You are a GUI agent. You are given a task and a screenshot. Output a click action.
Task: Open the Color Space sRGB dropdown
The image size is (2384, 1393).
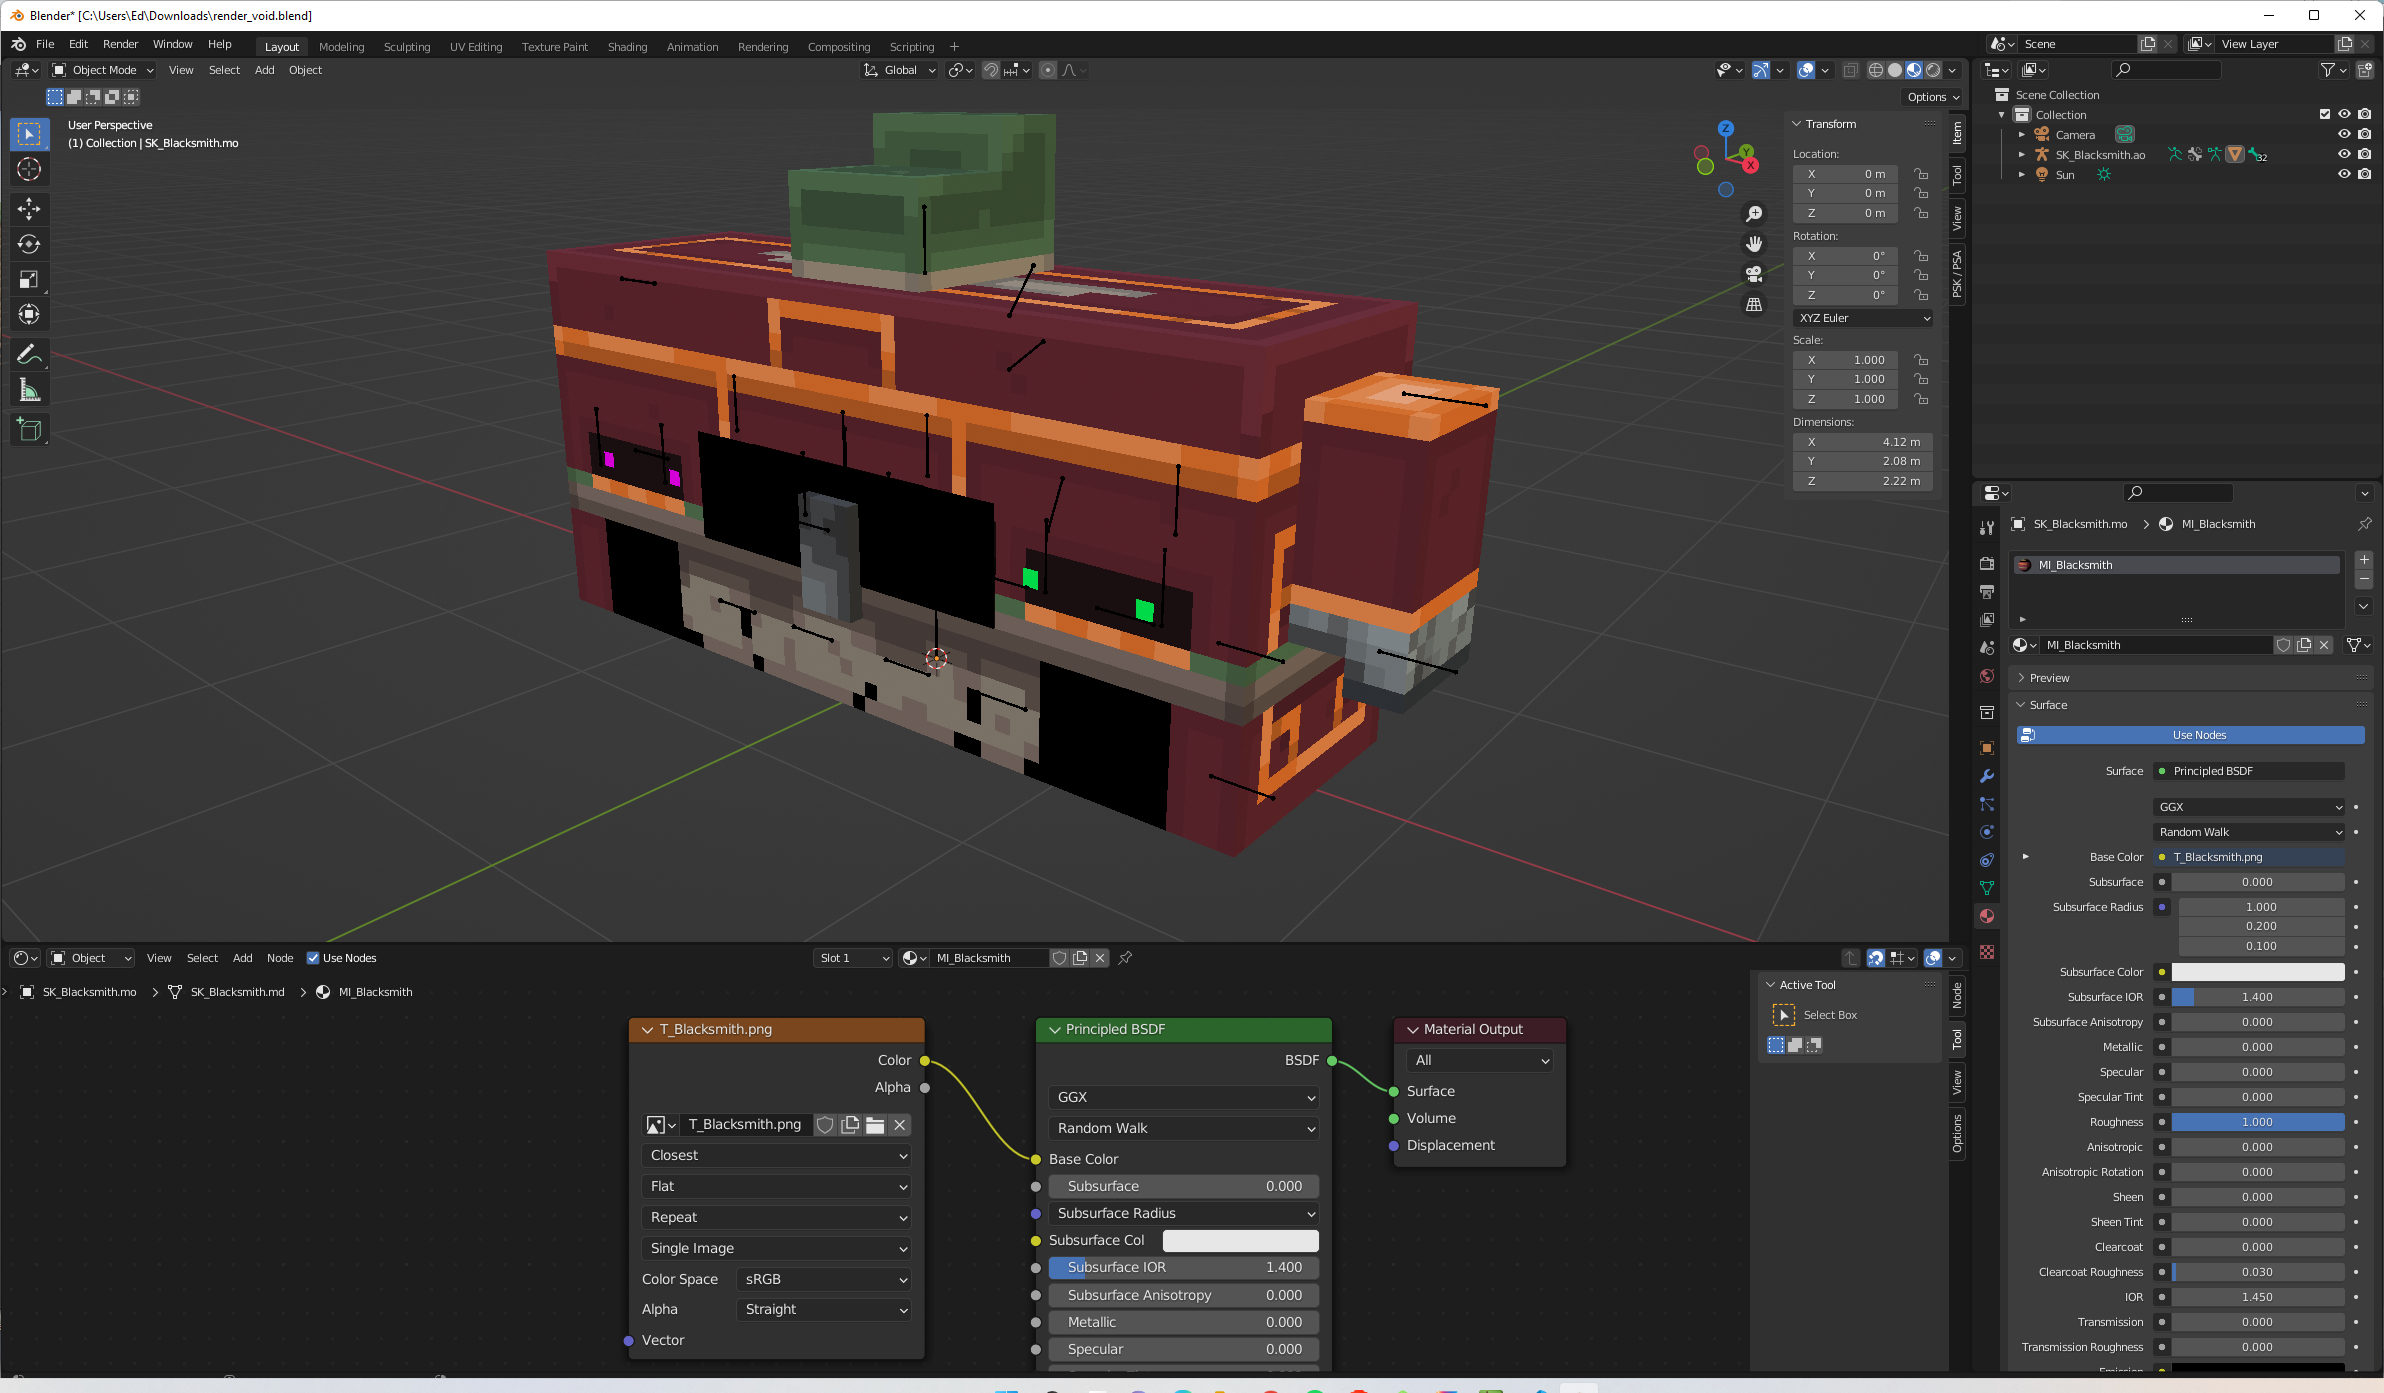824,1279
